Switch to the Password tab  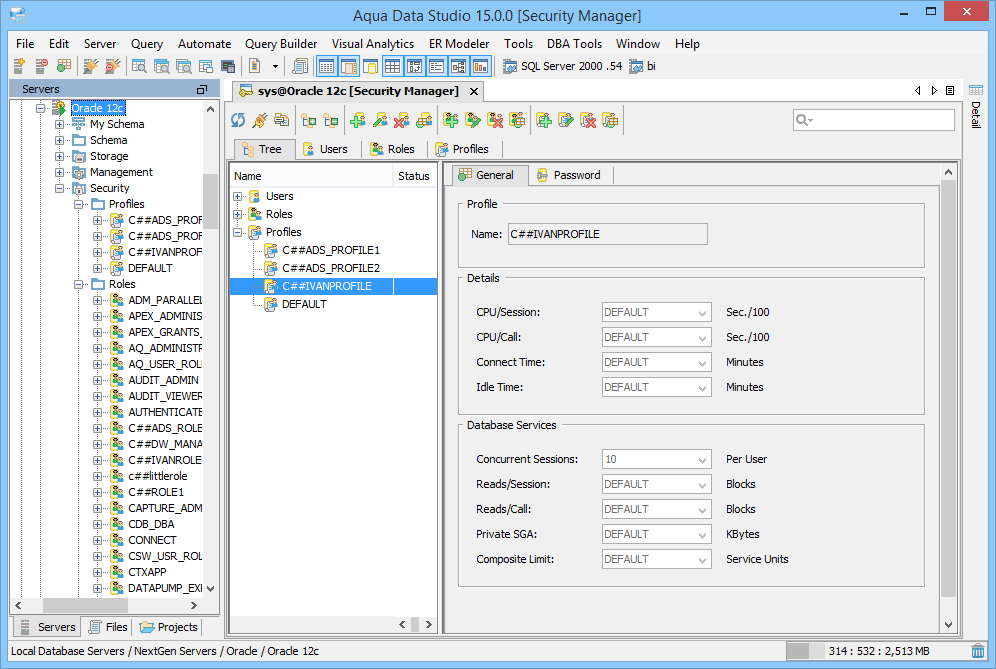coord(569,175)
